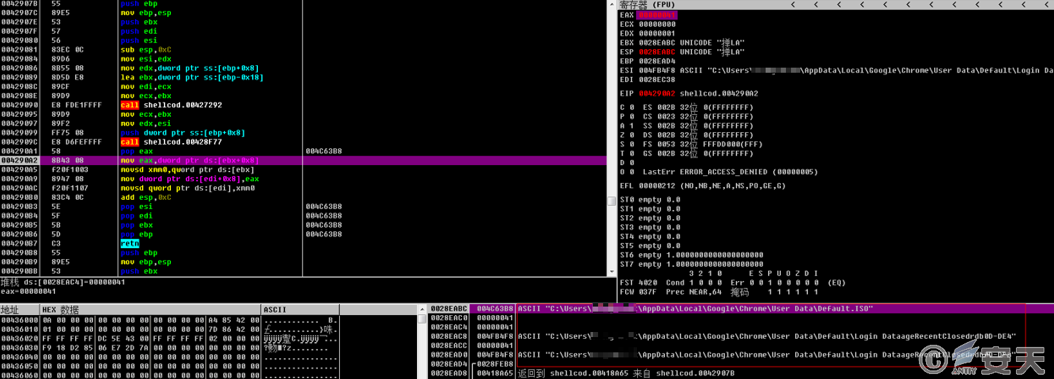Select ESP register row
The height and width of the screenshot is (379, 1054).
click(x=682, y=52)
